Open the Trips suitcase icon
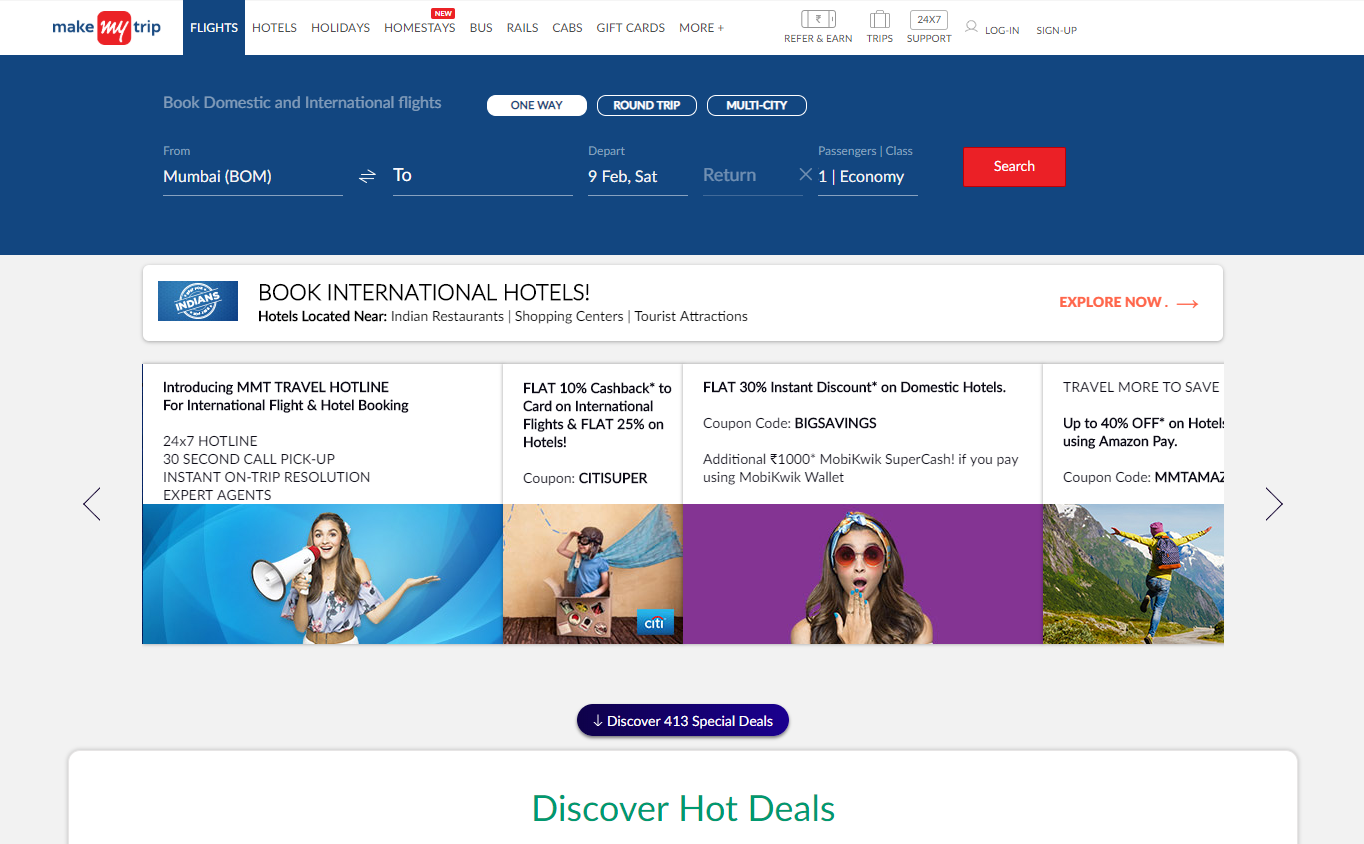The width and height of the screenshot is (1364, 844). tap(879, 20)
